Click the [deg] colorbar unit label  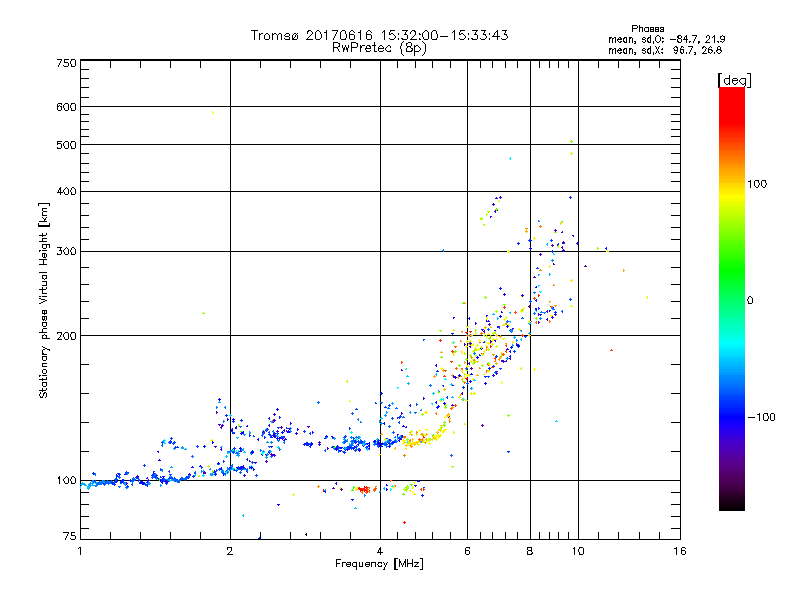pos(734,81)
